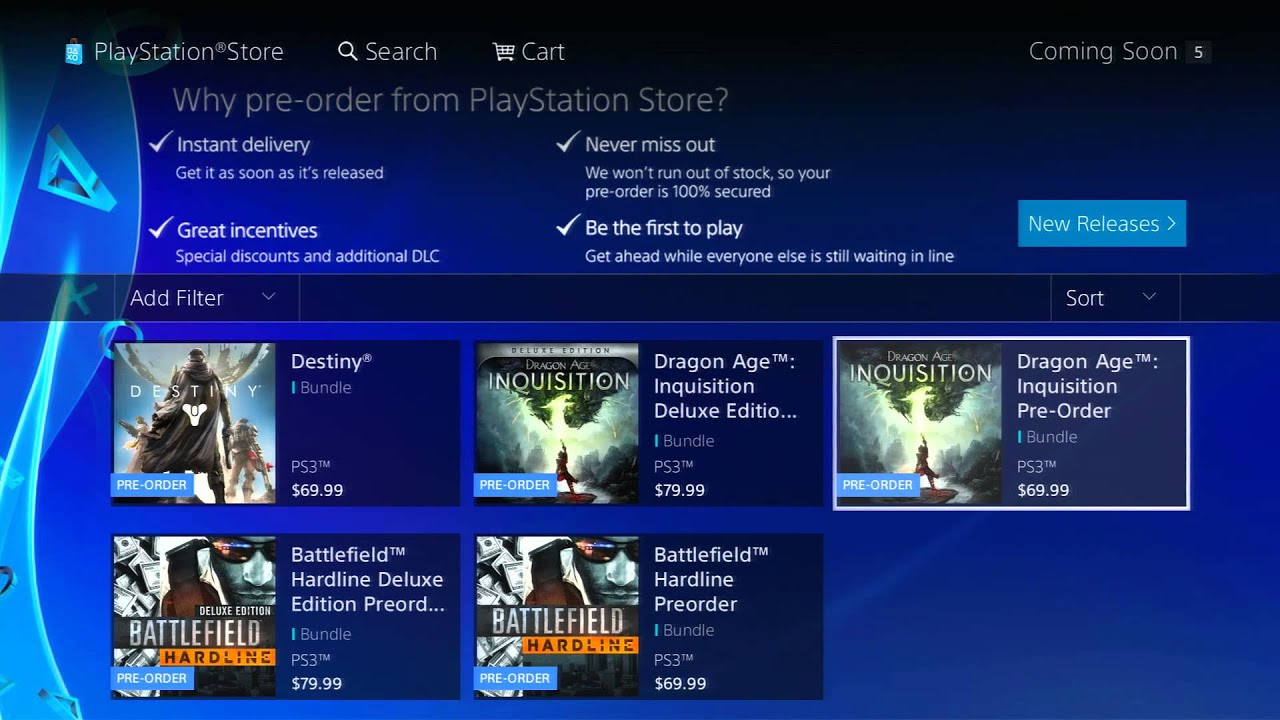Select Dragon Age: Inquisition Deluxe Edition title
This screenshot has width=1280, height=720.
725,386
